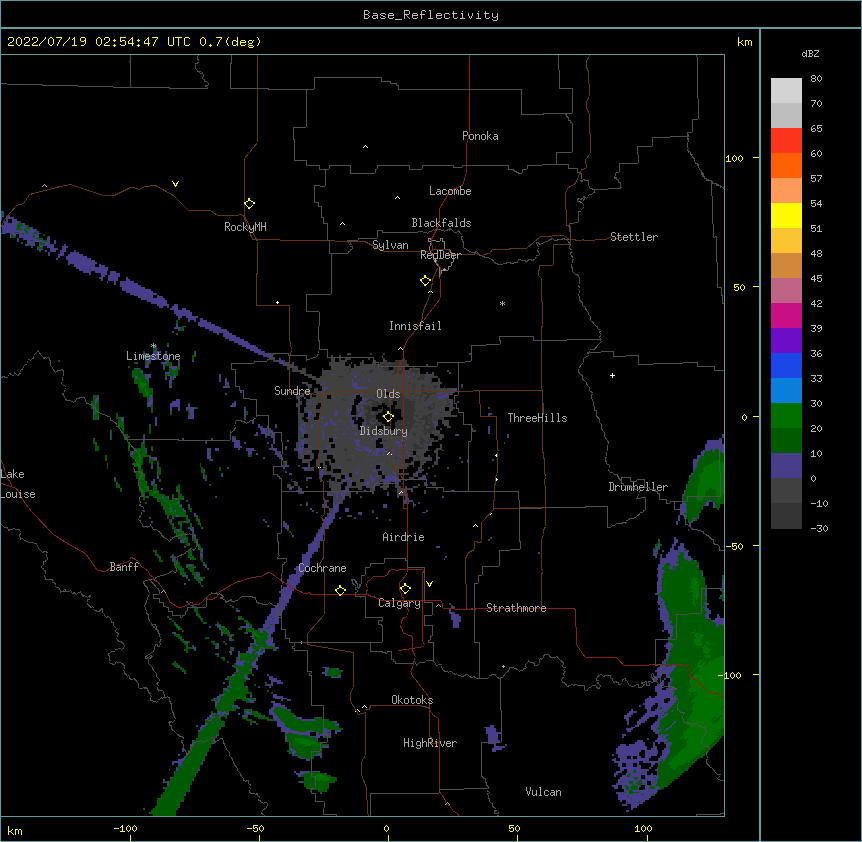This screenshot has width=862, height=842.
Task: Click the yellow 51–54 dBZ legend swatch
Action: pyautogui.click(x=786, y=215)
